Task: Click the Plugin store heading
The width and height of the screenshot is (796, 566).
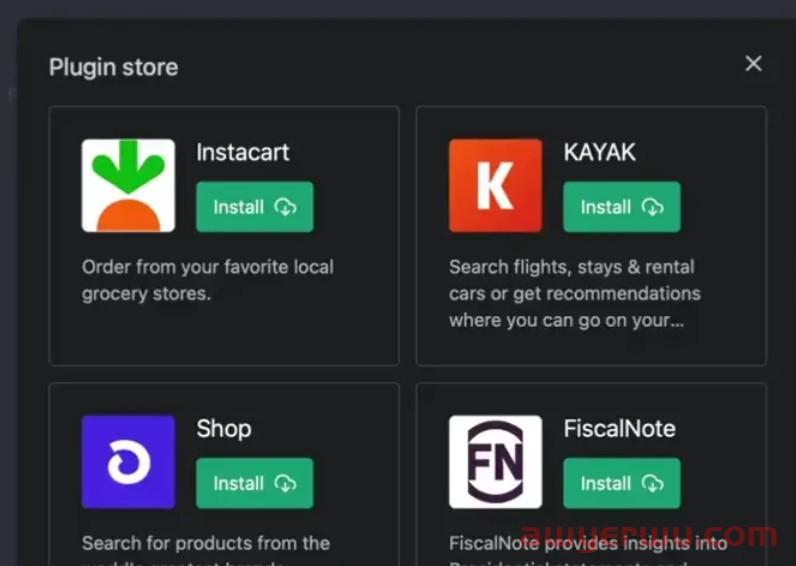Action: [114, 67]
